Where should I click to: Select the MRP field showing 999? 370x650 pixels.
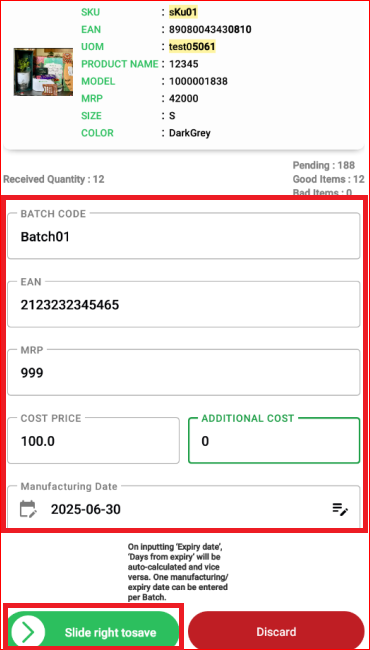click(184, 373)
